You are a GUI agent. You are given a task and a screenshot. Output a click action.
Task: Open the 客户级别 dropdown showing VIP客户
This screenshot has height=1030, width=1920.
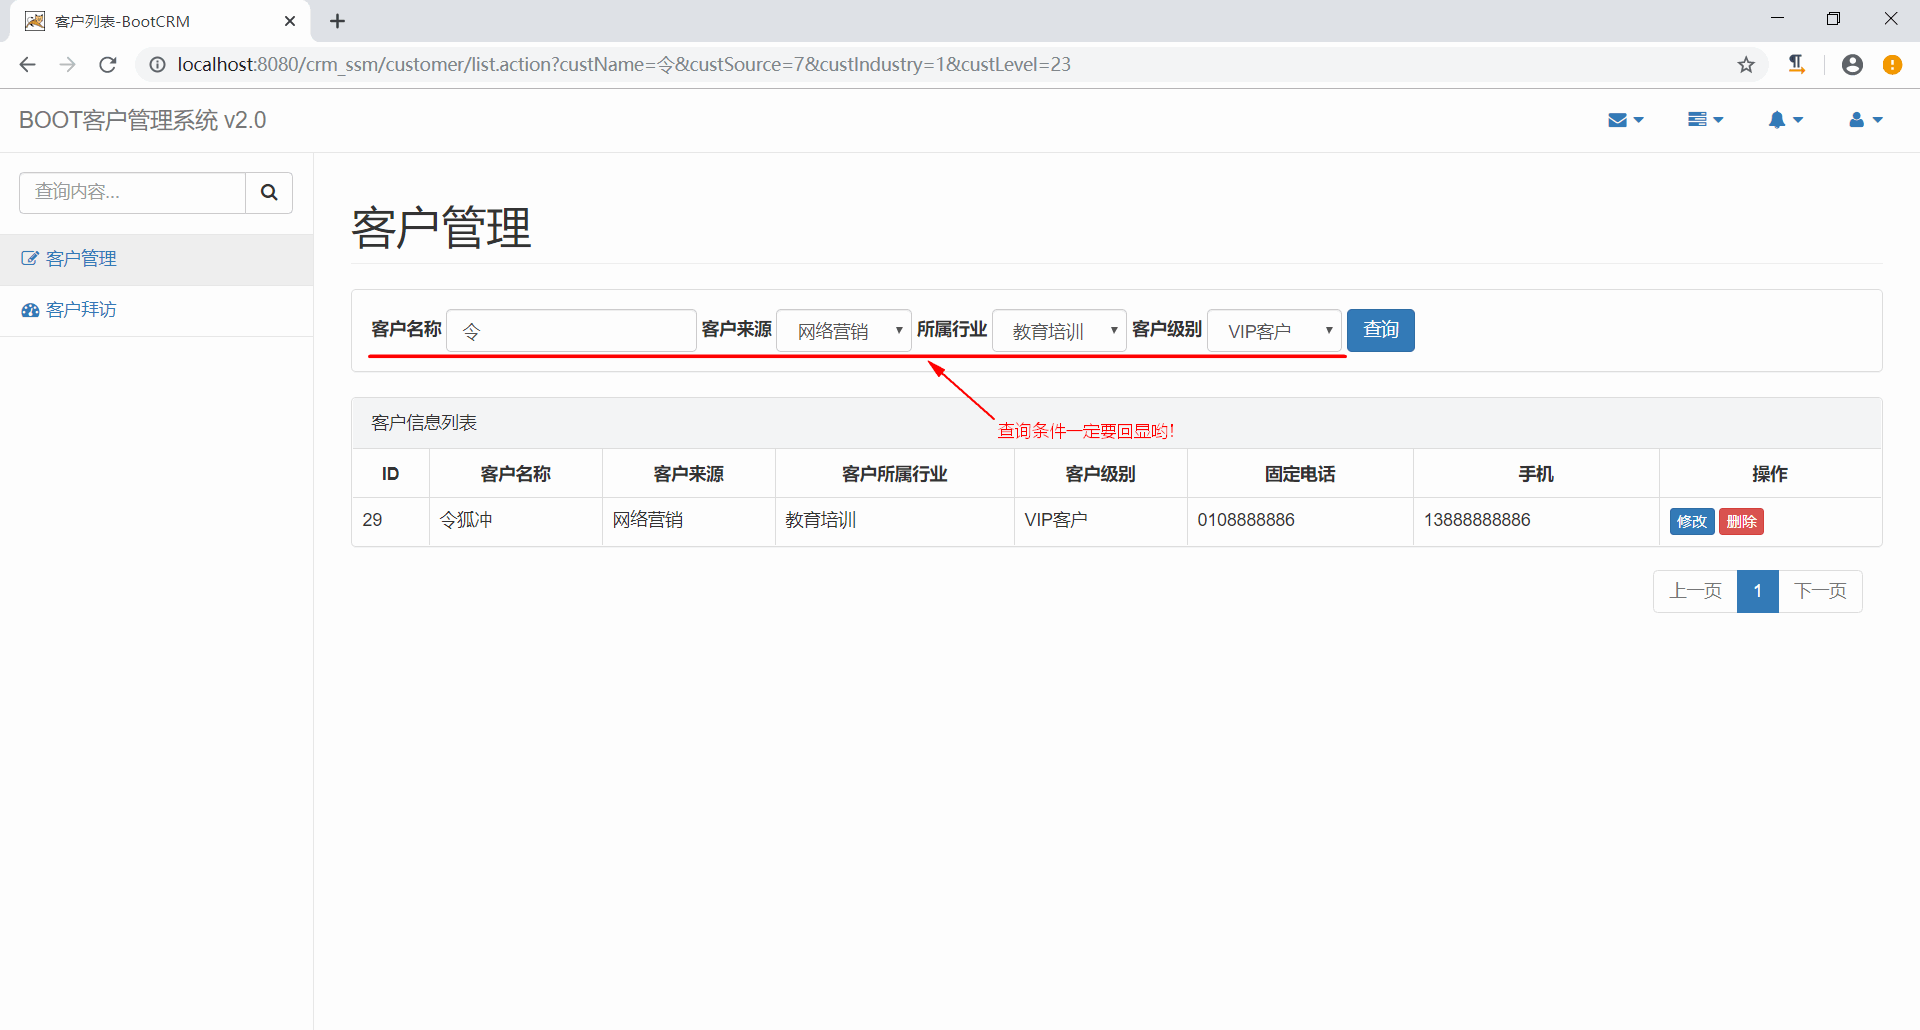point(1273,330)
